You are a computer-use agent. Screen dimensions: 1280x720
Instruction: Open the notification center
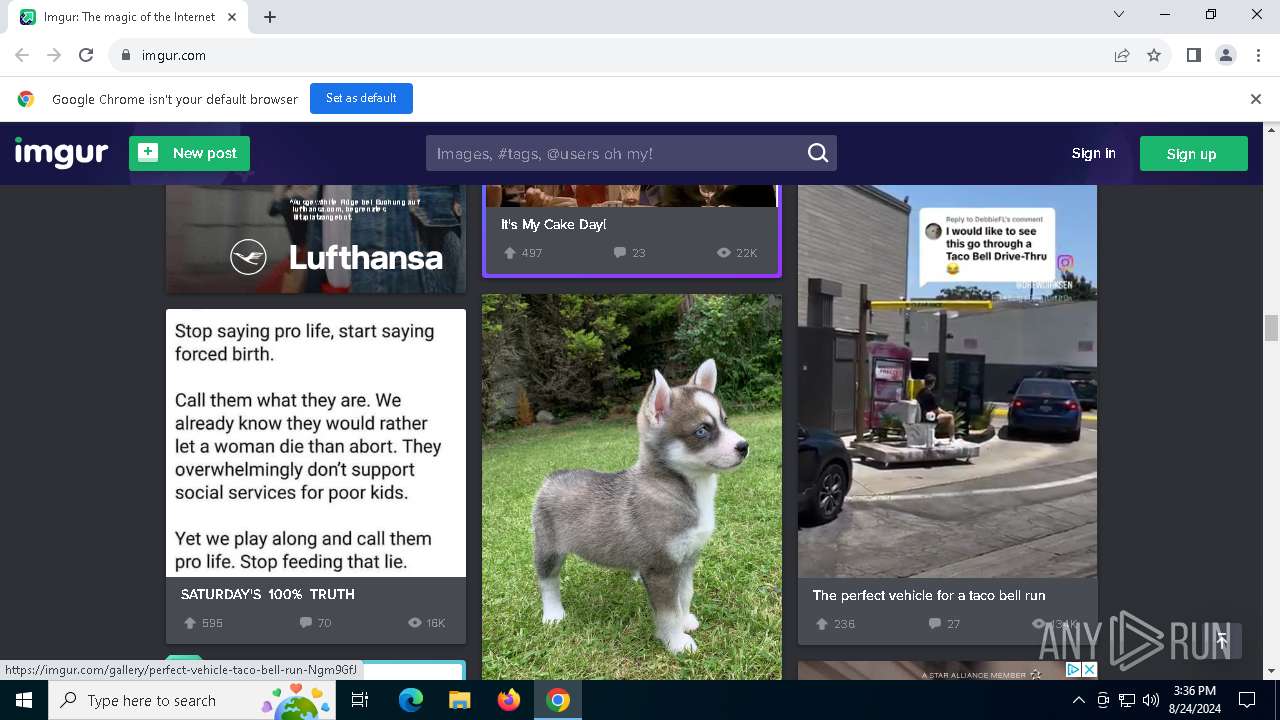coord(1247,700)
